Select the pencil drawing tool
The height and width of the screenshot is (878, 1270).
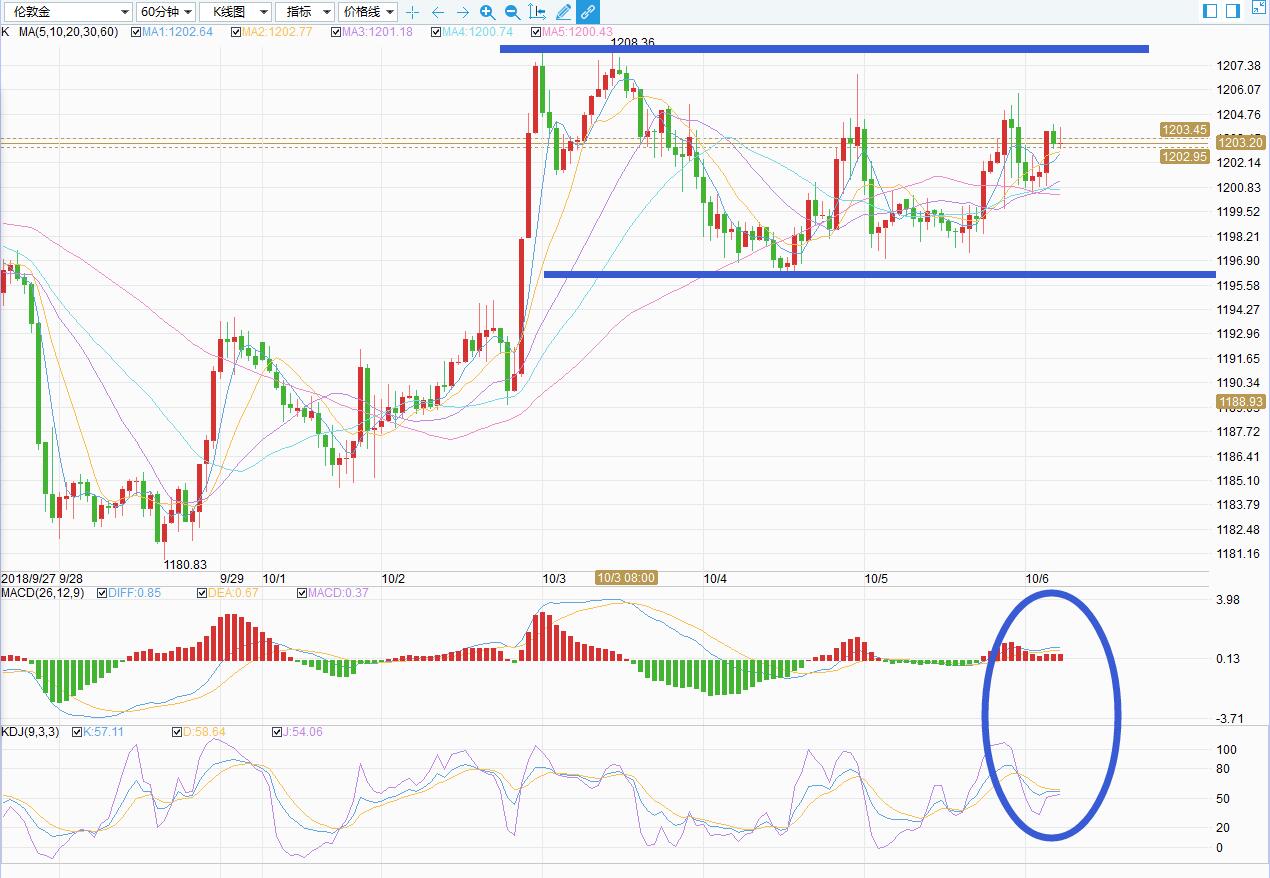(563, 12)
